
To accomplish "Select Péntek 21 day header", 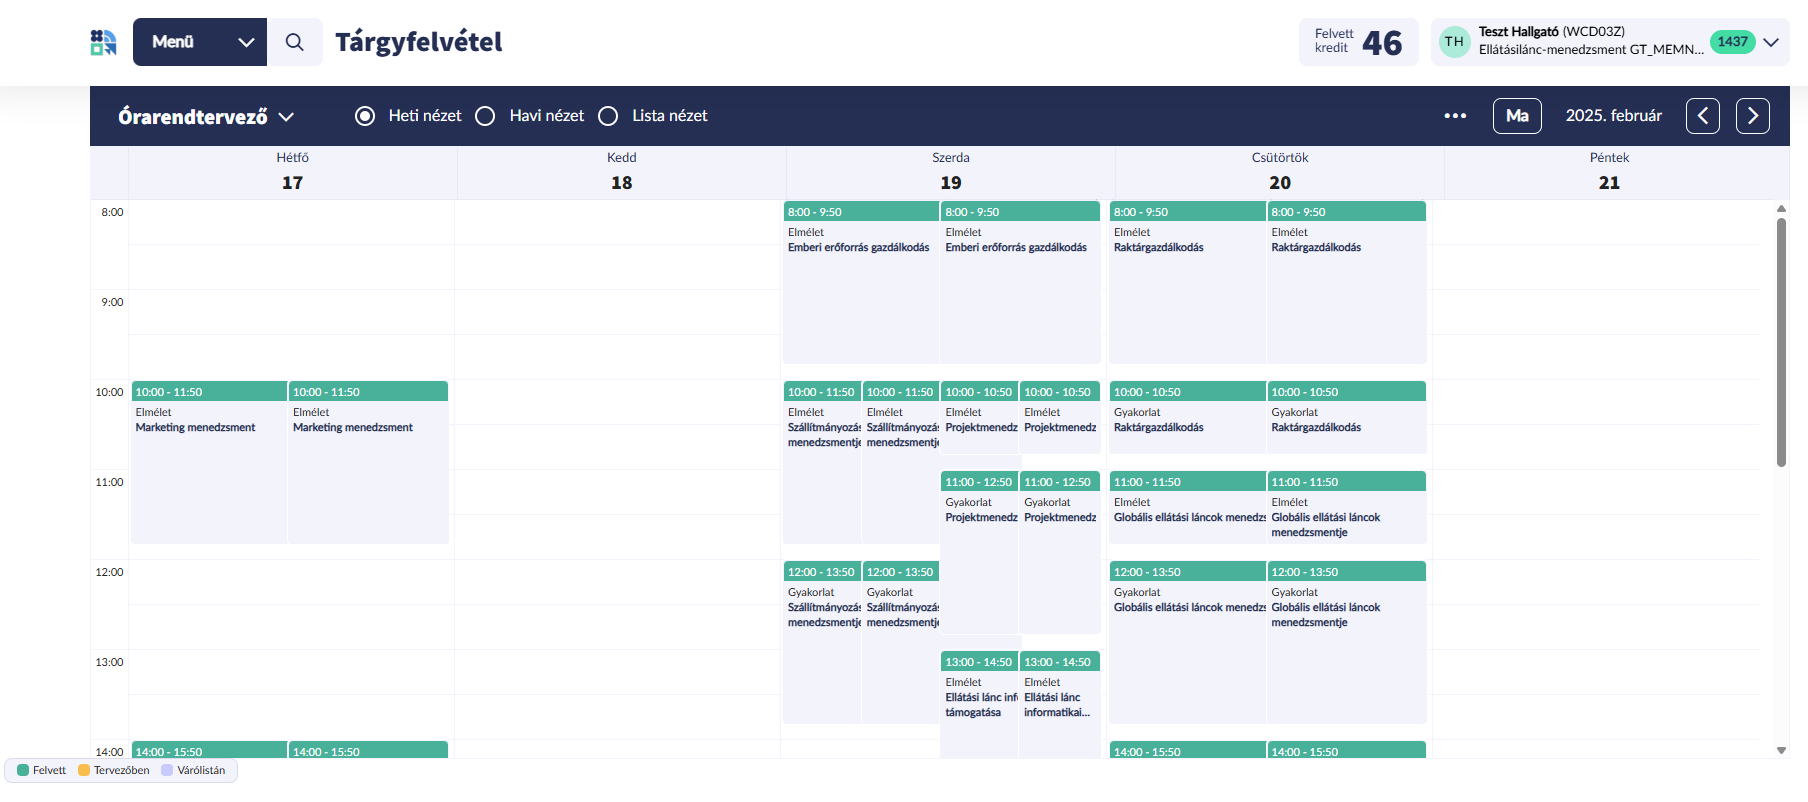I will click(1608, 172).
